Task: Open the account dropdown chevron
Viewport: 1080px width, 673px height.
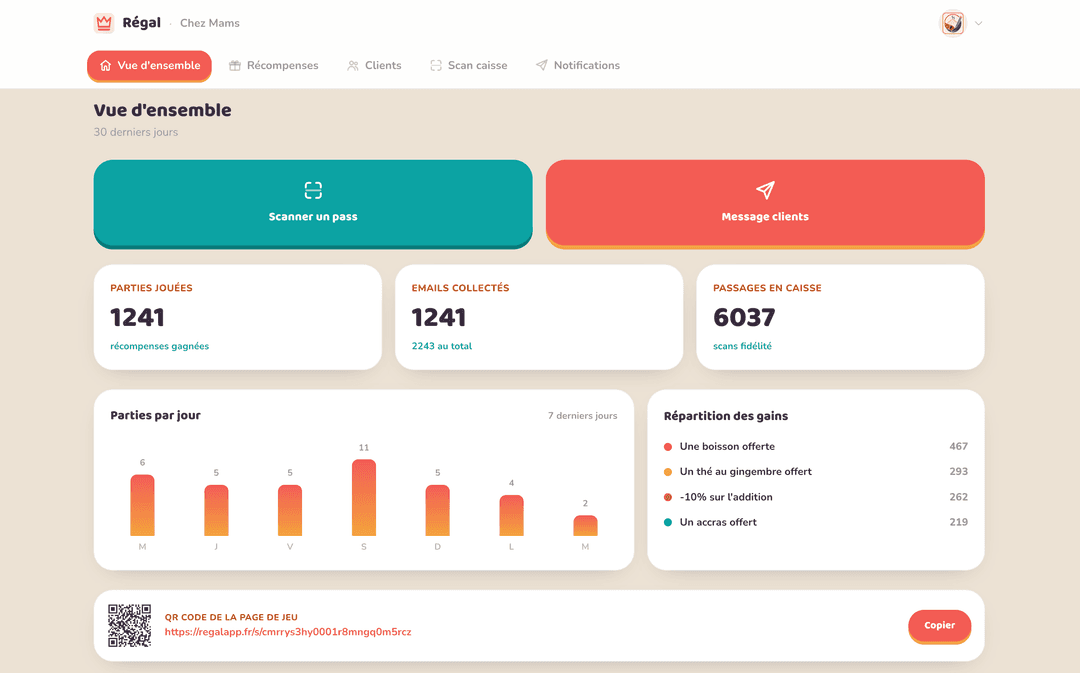Action: tap(978, 23)
